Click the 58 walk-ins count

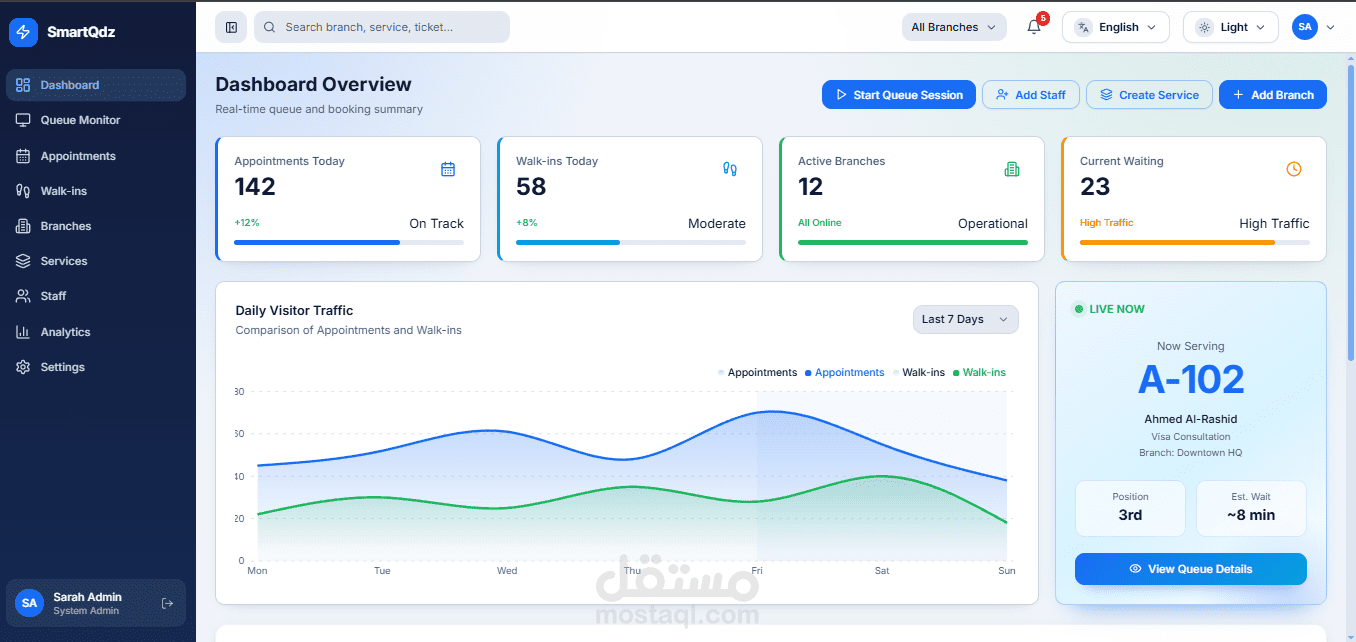[531, 187]
